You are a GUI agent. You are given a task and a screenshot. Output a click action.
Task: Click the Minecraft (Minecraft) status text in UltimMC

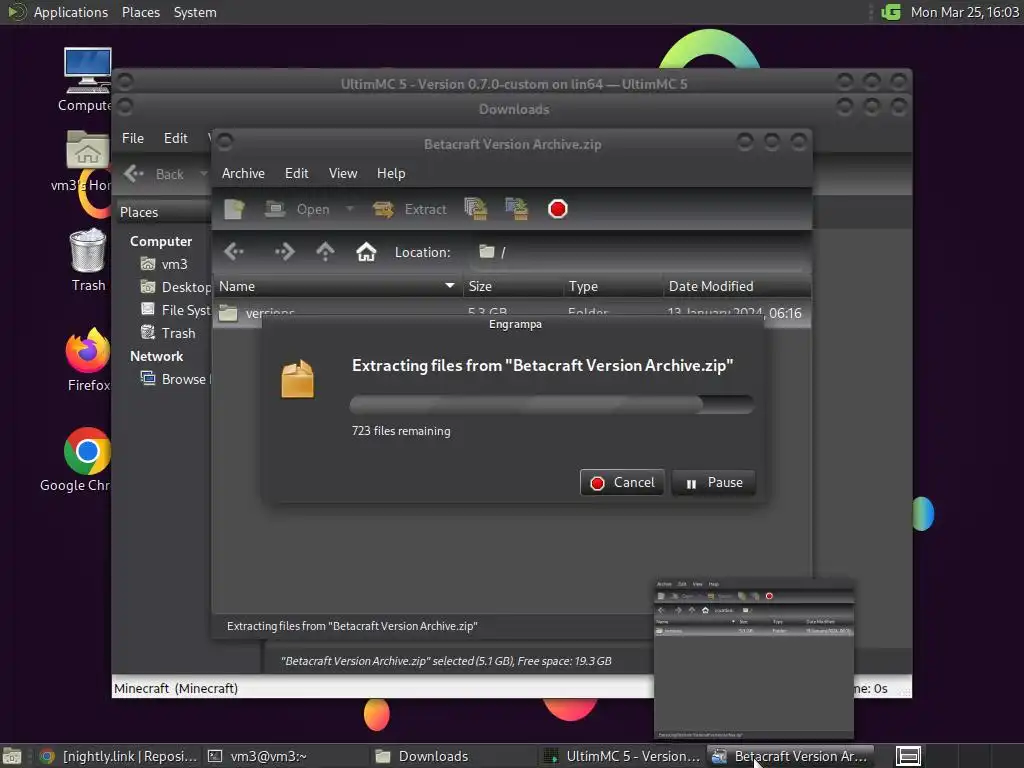(x=176, y=688)
